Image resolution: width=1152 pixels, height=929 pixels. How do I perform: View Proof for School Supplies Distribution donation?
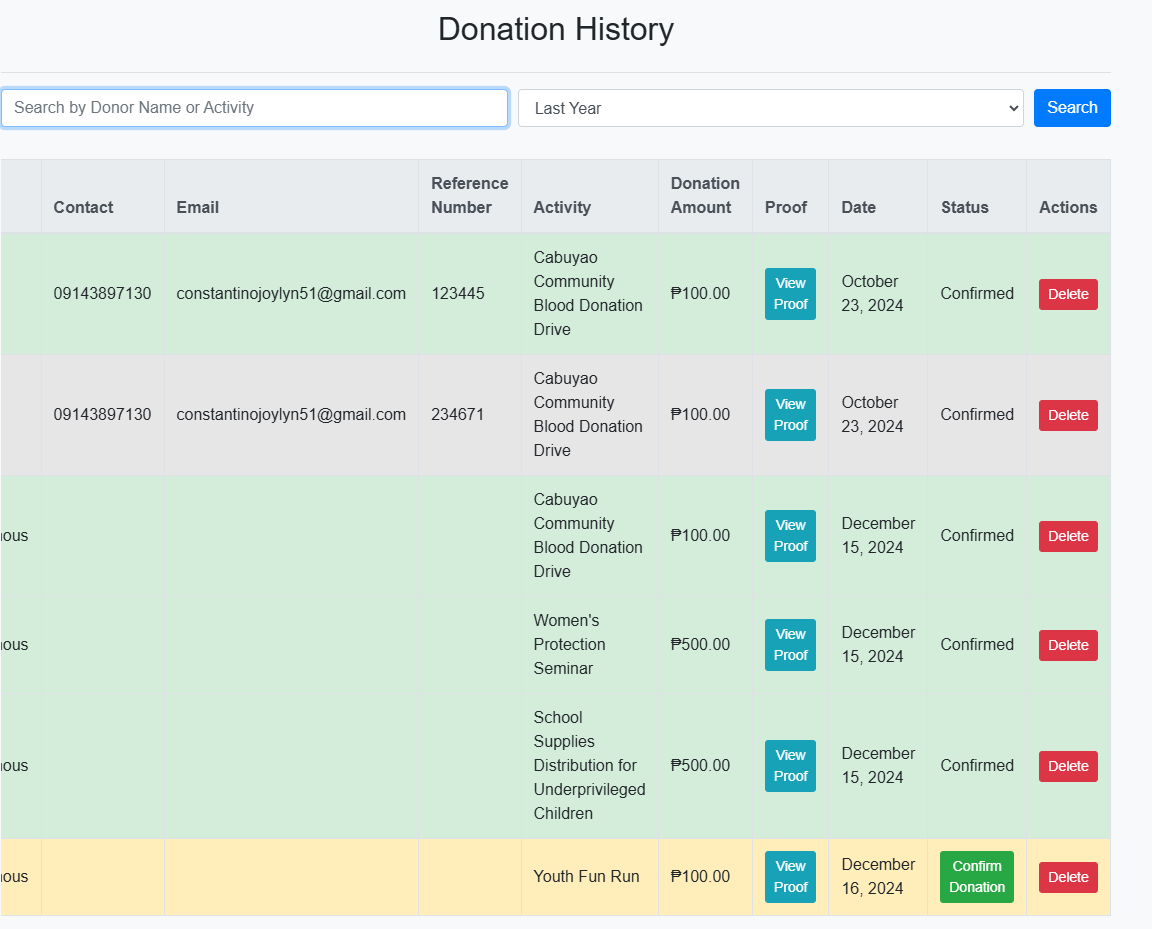[791, 766]
